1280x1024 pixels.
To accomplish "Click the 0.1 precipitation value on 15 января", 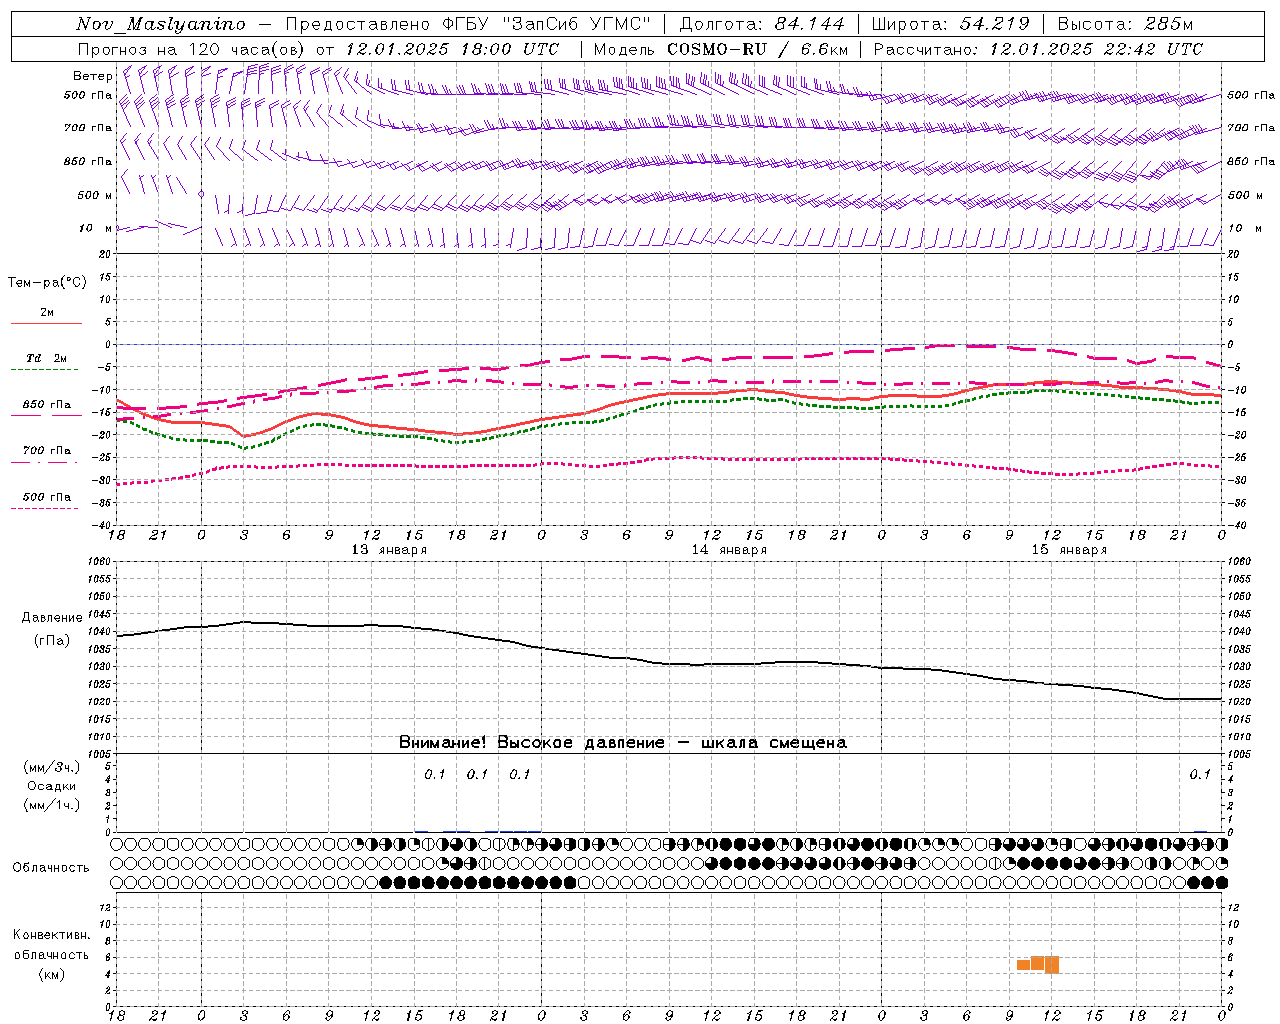I will 1200,774.
